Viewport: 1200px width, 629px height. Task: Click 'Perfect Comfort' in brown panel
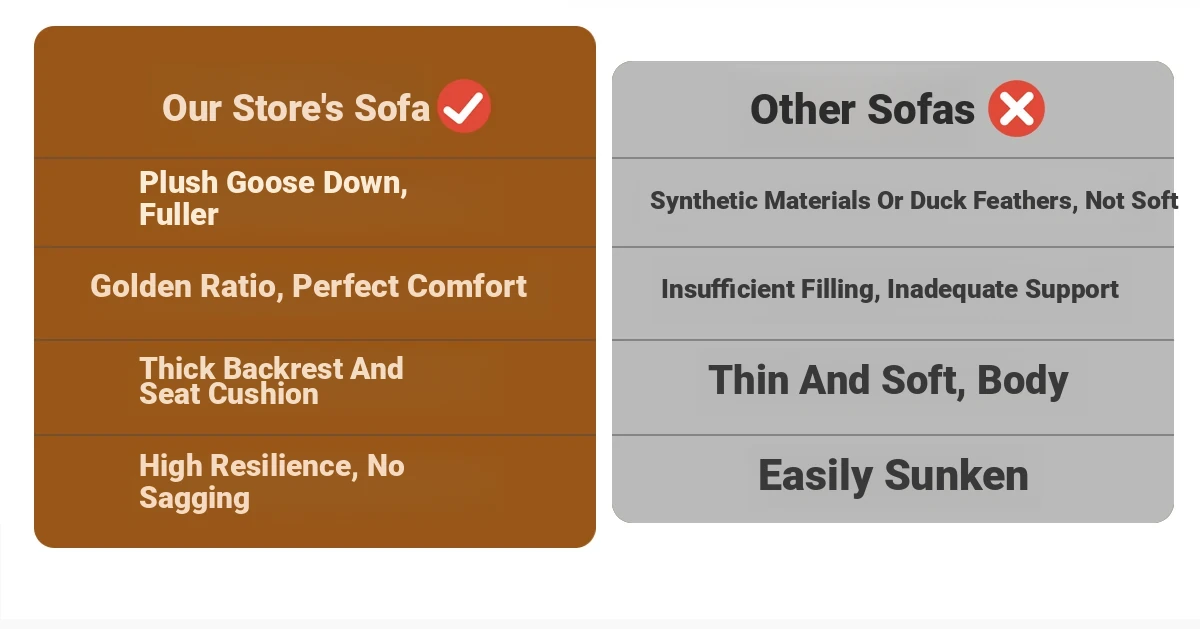409,286
